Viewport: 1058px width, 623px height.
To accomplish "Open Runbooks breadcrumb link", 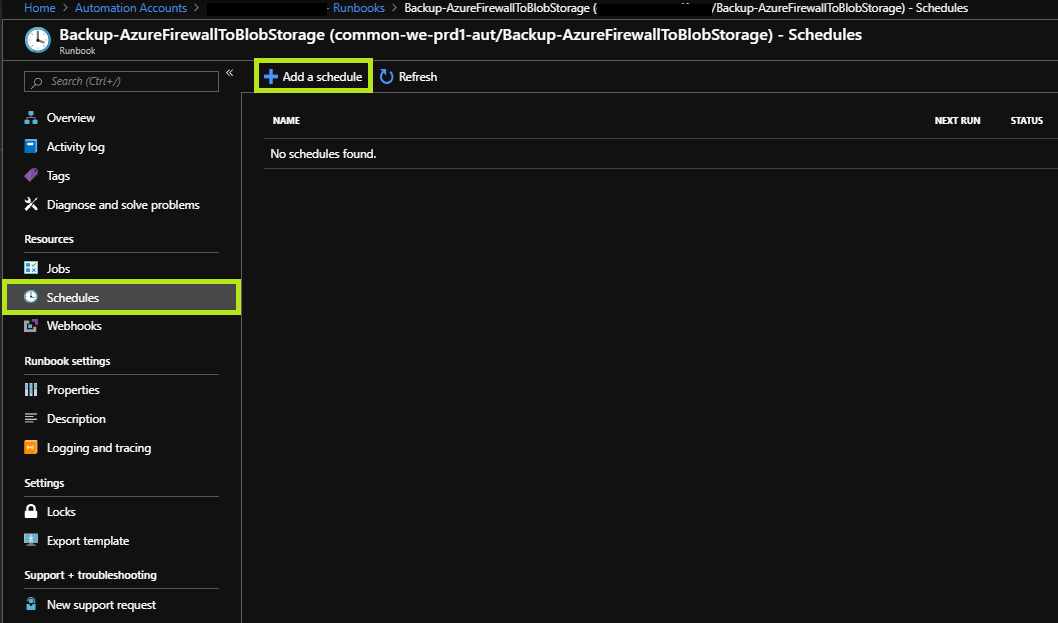I will click(x=359, y=8).
